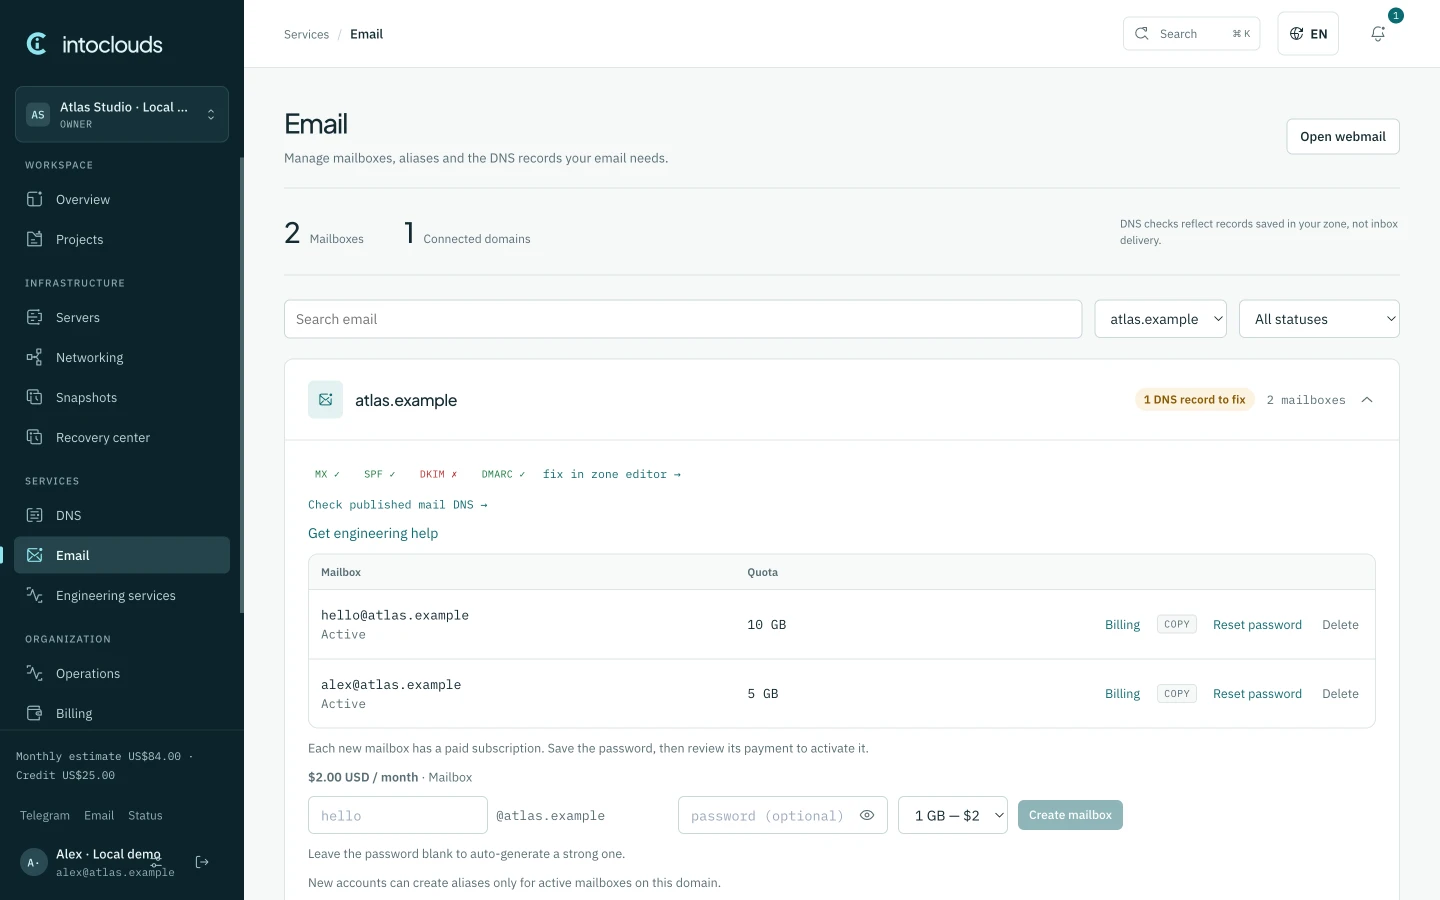Image resolution: width=1440 pixels, height=900 pixels.
Task: Open Engineering services in the sidebar
Action: coord(122,595)
